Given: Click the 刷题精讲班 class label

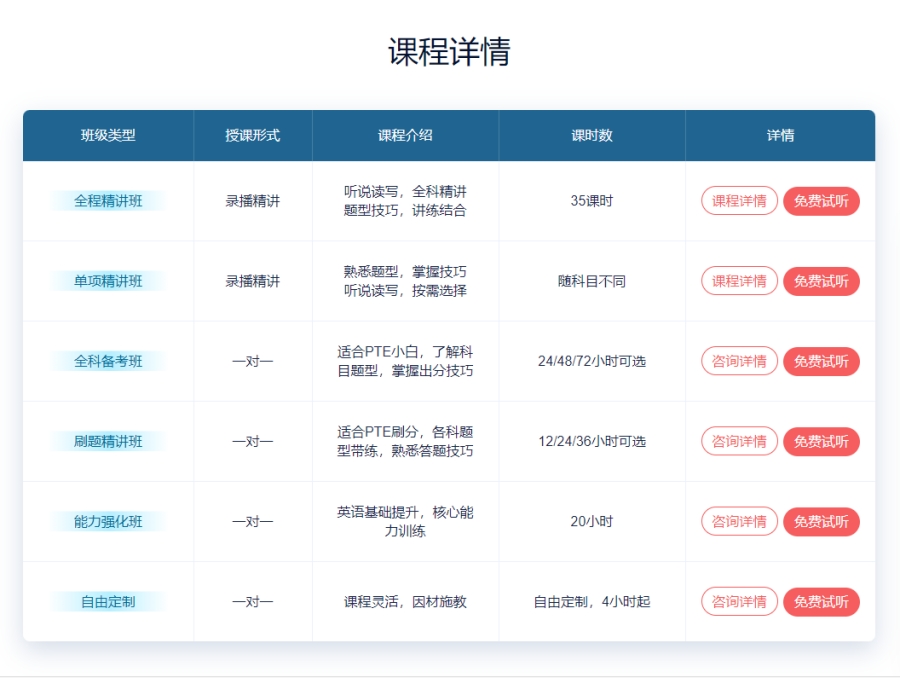Looking at the screenshot, I should coord(108,441).
